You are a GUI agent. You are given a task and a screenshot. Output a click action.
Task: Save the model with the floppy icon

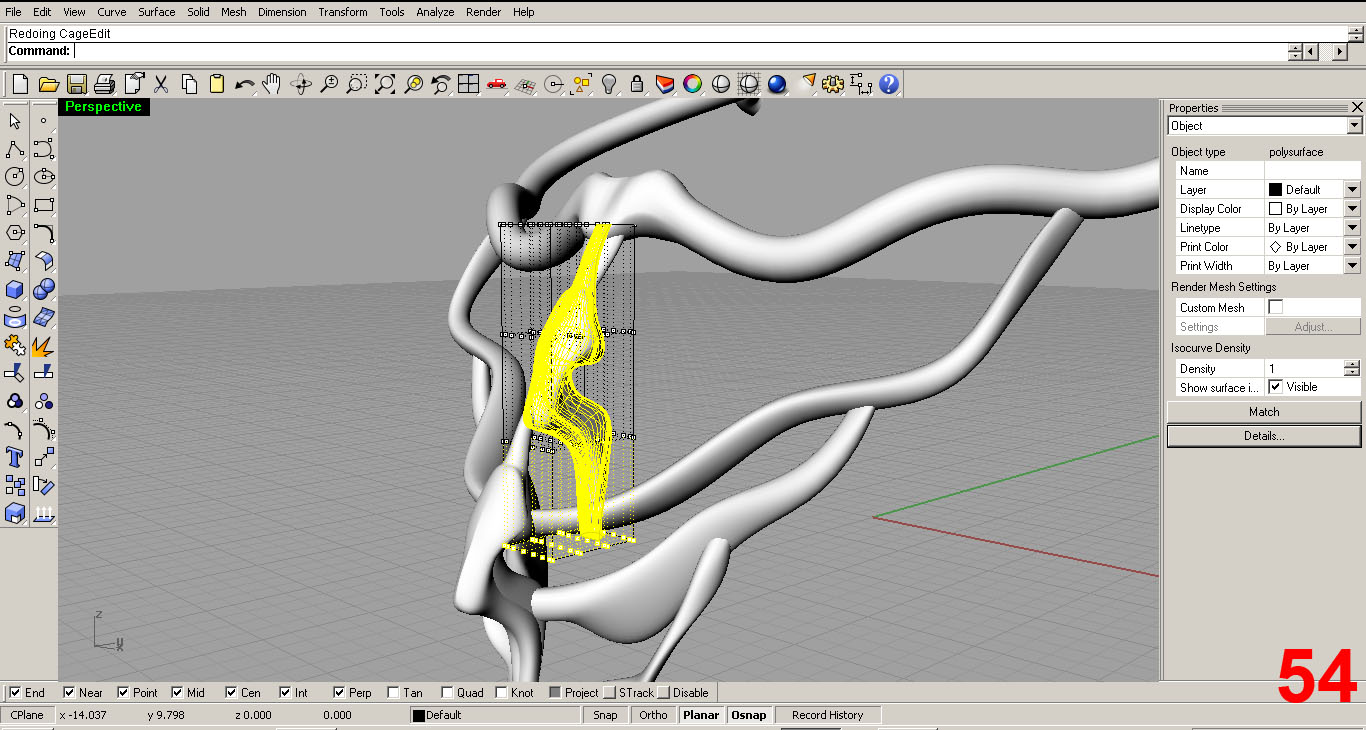(76, 84)
